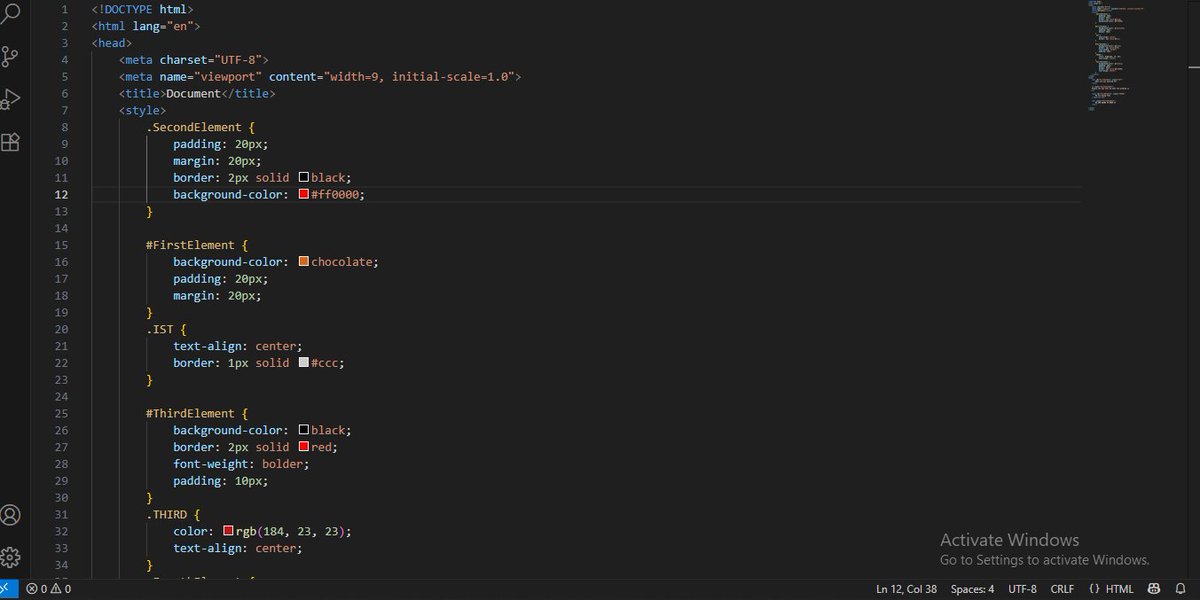Click the minimap code overview

[x=1115, y=55]
